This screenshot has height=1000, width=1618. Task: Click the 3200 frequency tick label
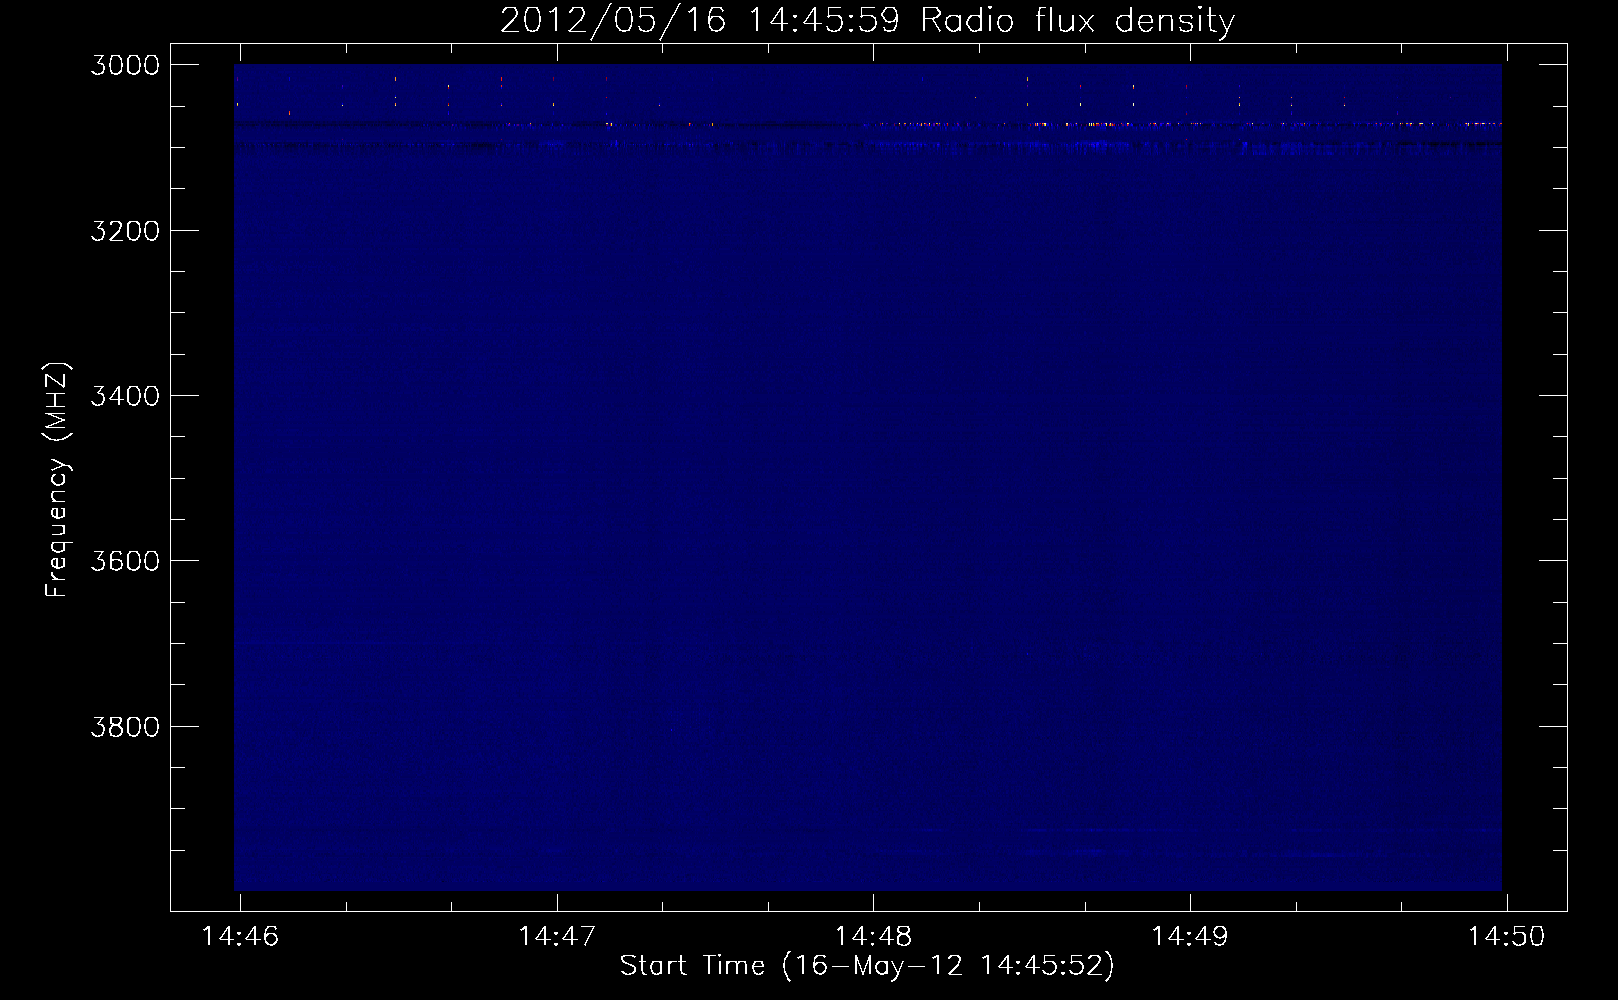125,231
